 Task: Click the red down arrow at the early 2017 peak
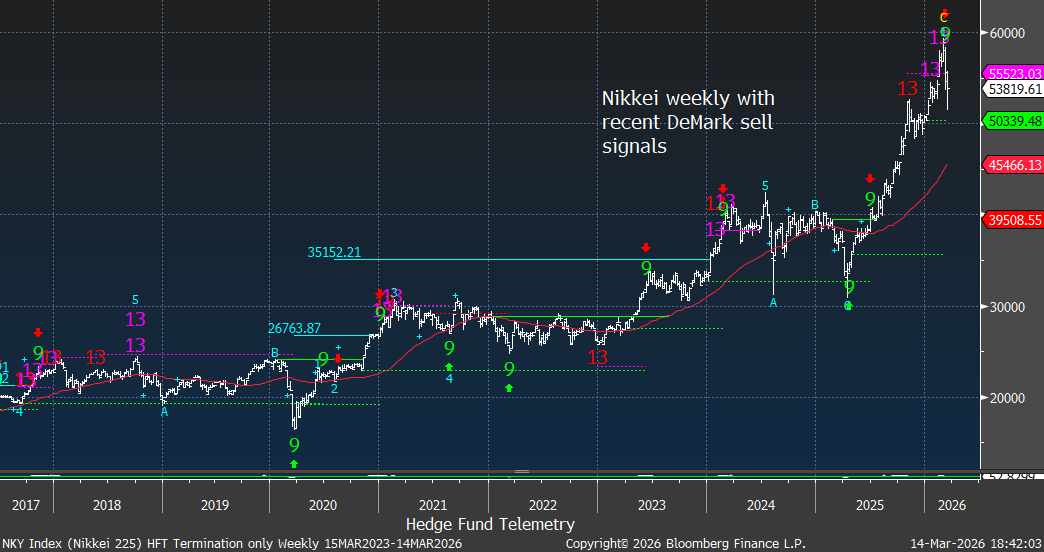coord(38,333)
